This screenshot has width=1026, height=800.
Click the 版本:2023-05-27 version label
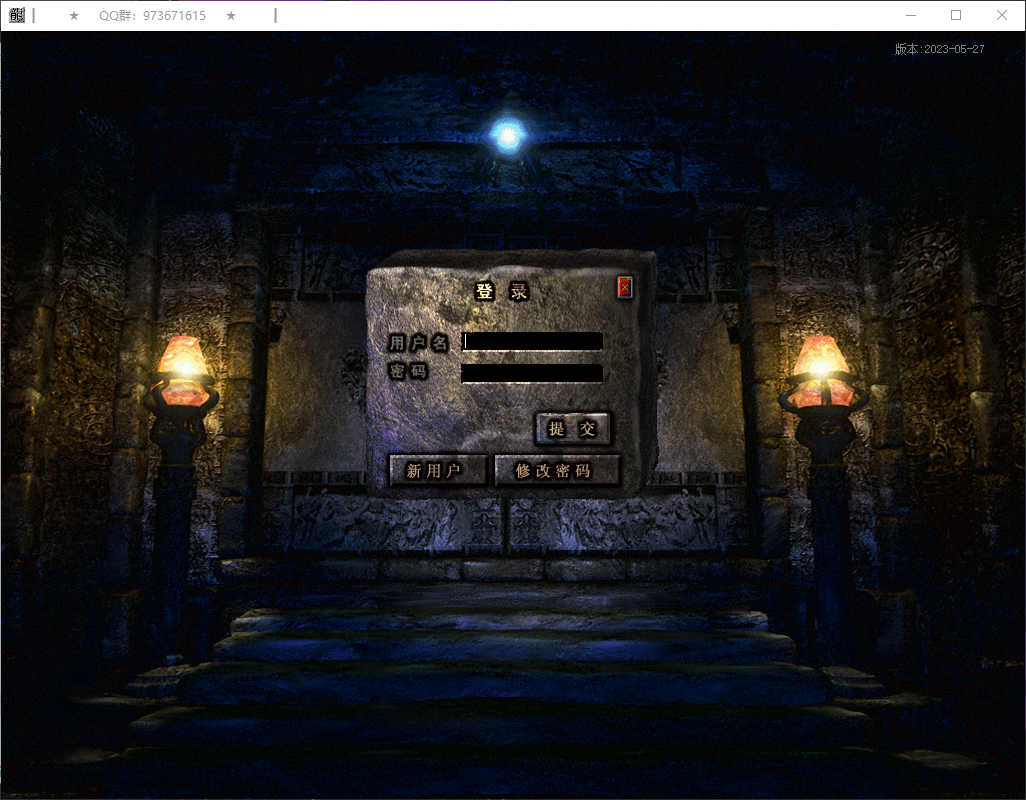[x=939, y=49]
